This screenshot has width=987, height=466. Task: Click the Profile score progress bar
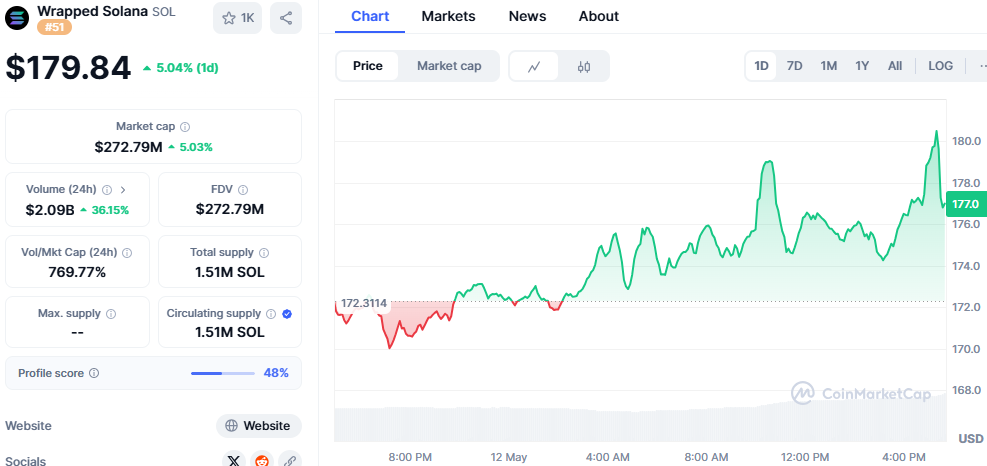coord(223,373)
